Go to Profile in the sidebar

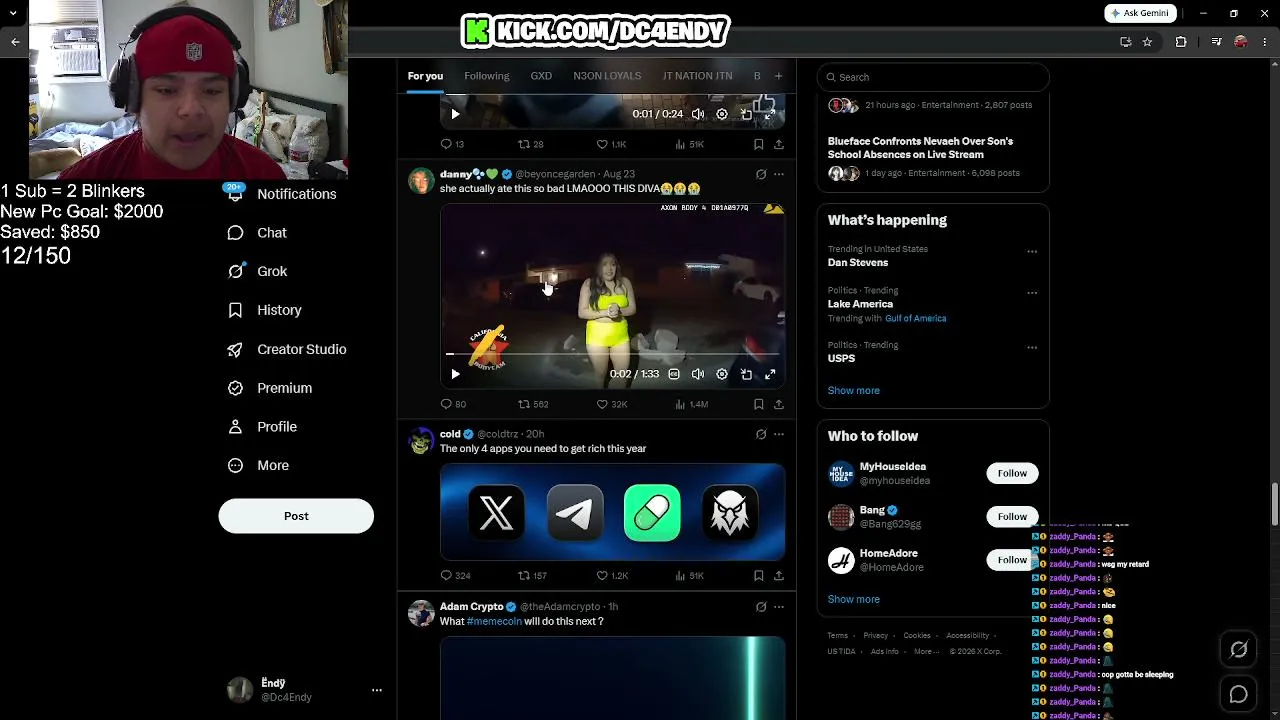[263, 427]
